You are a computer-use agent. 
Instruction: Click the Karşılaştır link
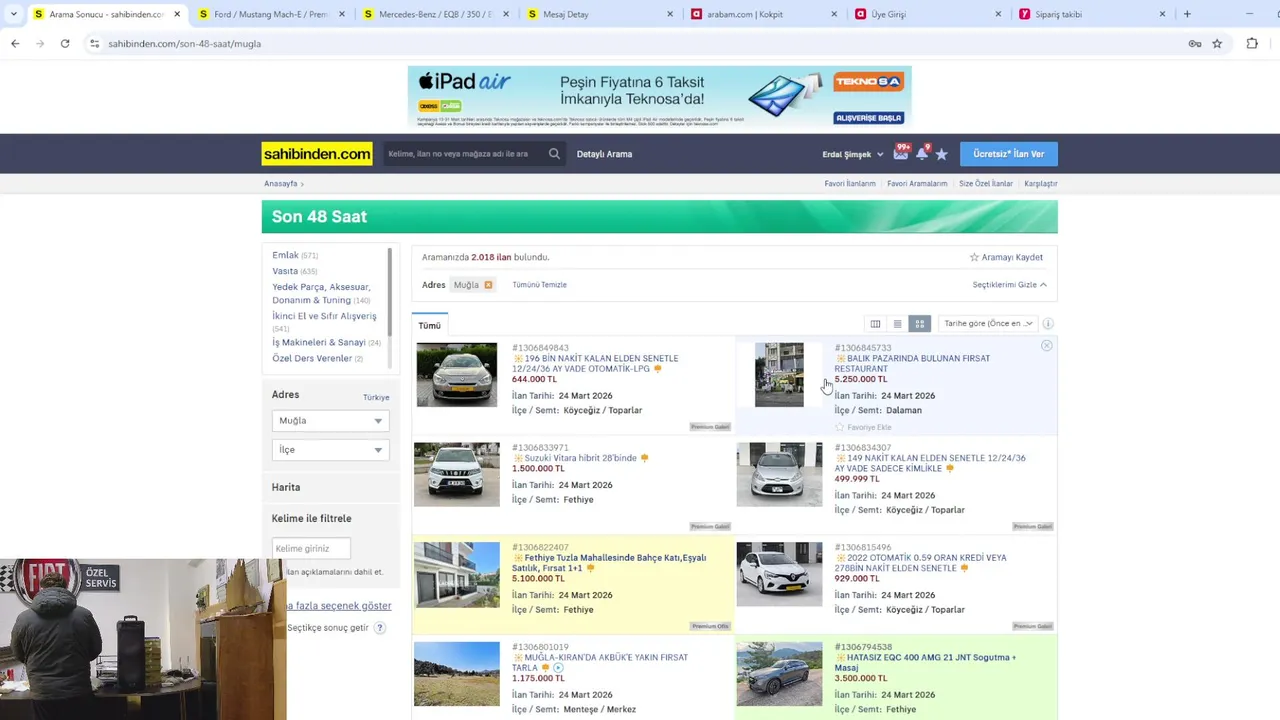(1041, 184)
